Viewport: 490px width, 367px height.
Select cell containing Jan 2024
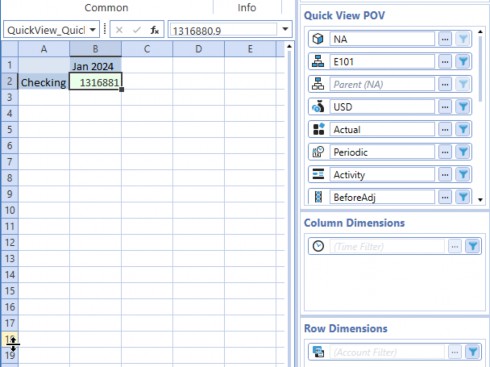(x=95, y=65)
